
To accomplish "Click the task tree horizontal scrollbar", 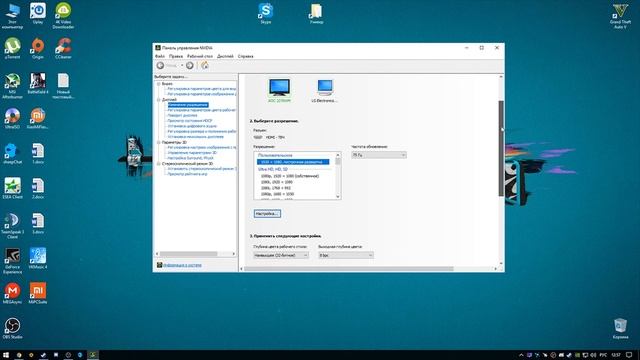I will (189, 254).
